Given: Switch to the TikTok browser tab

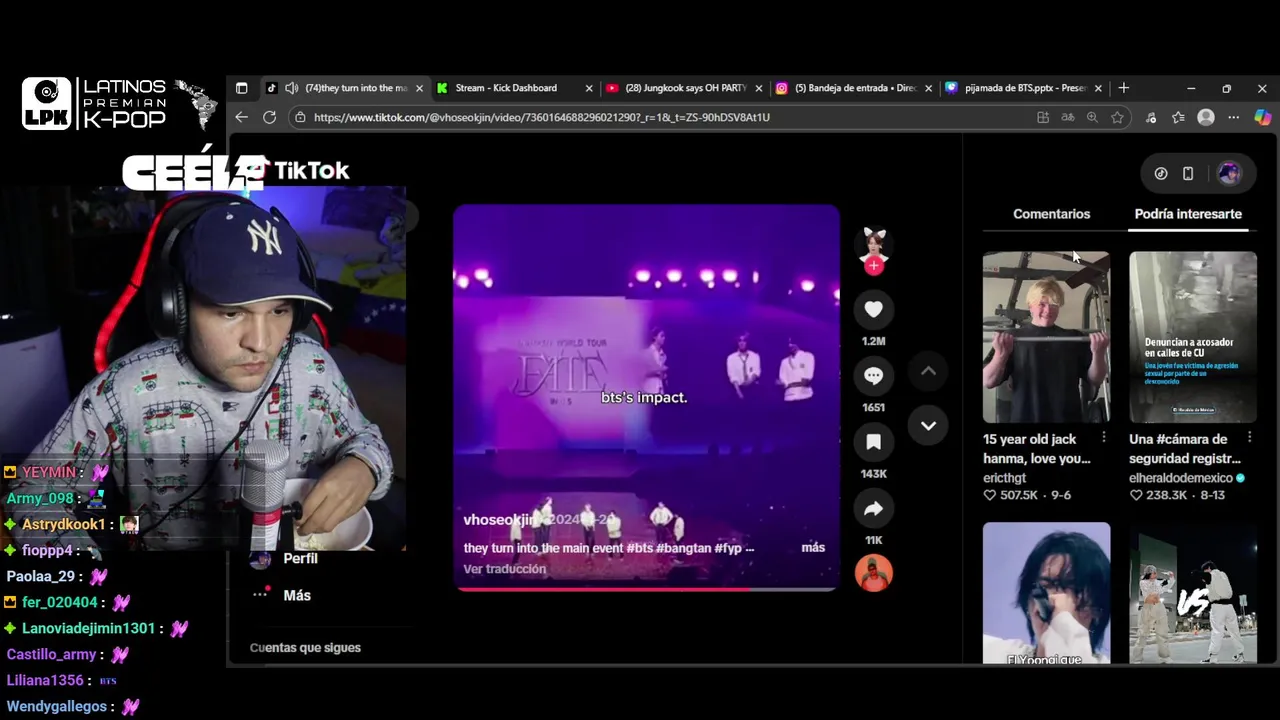Looking at the screenshot, I should (346, 88).
